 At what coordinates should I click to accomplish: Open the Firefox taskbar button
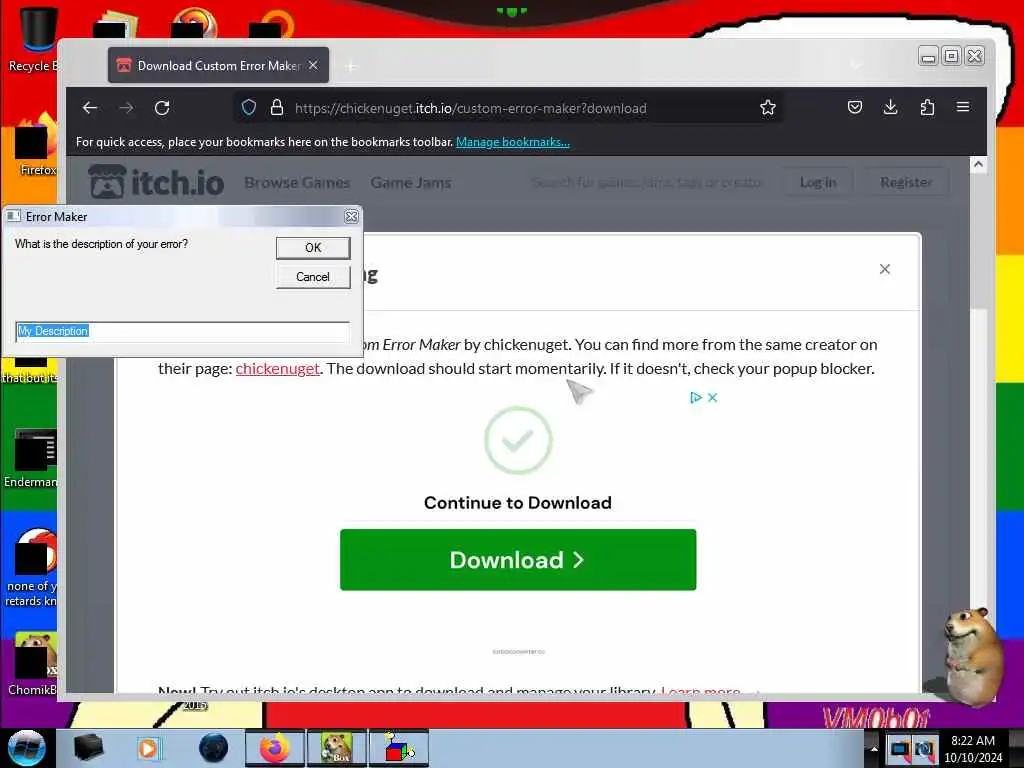(x=274, y=748)
